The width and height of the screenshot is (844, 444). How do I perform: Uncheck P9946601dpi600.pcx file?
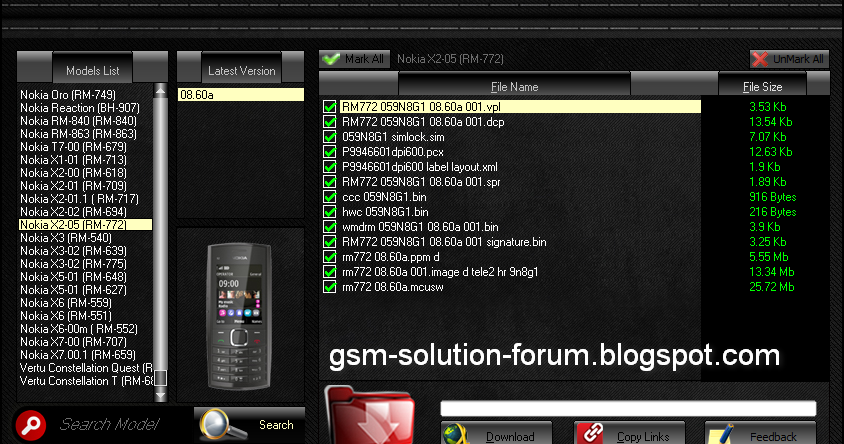[329, 152]
